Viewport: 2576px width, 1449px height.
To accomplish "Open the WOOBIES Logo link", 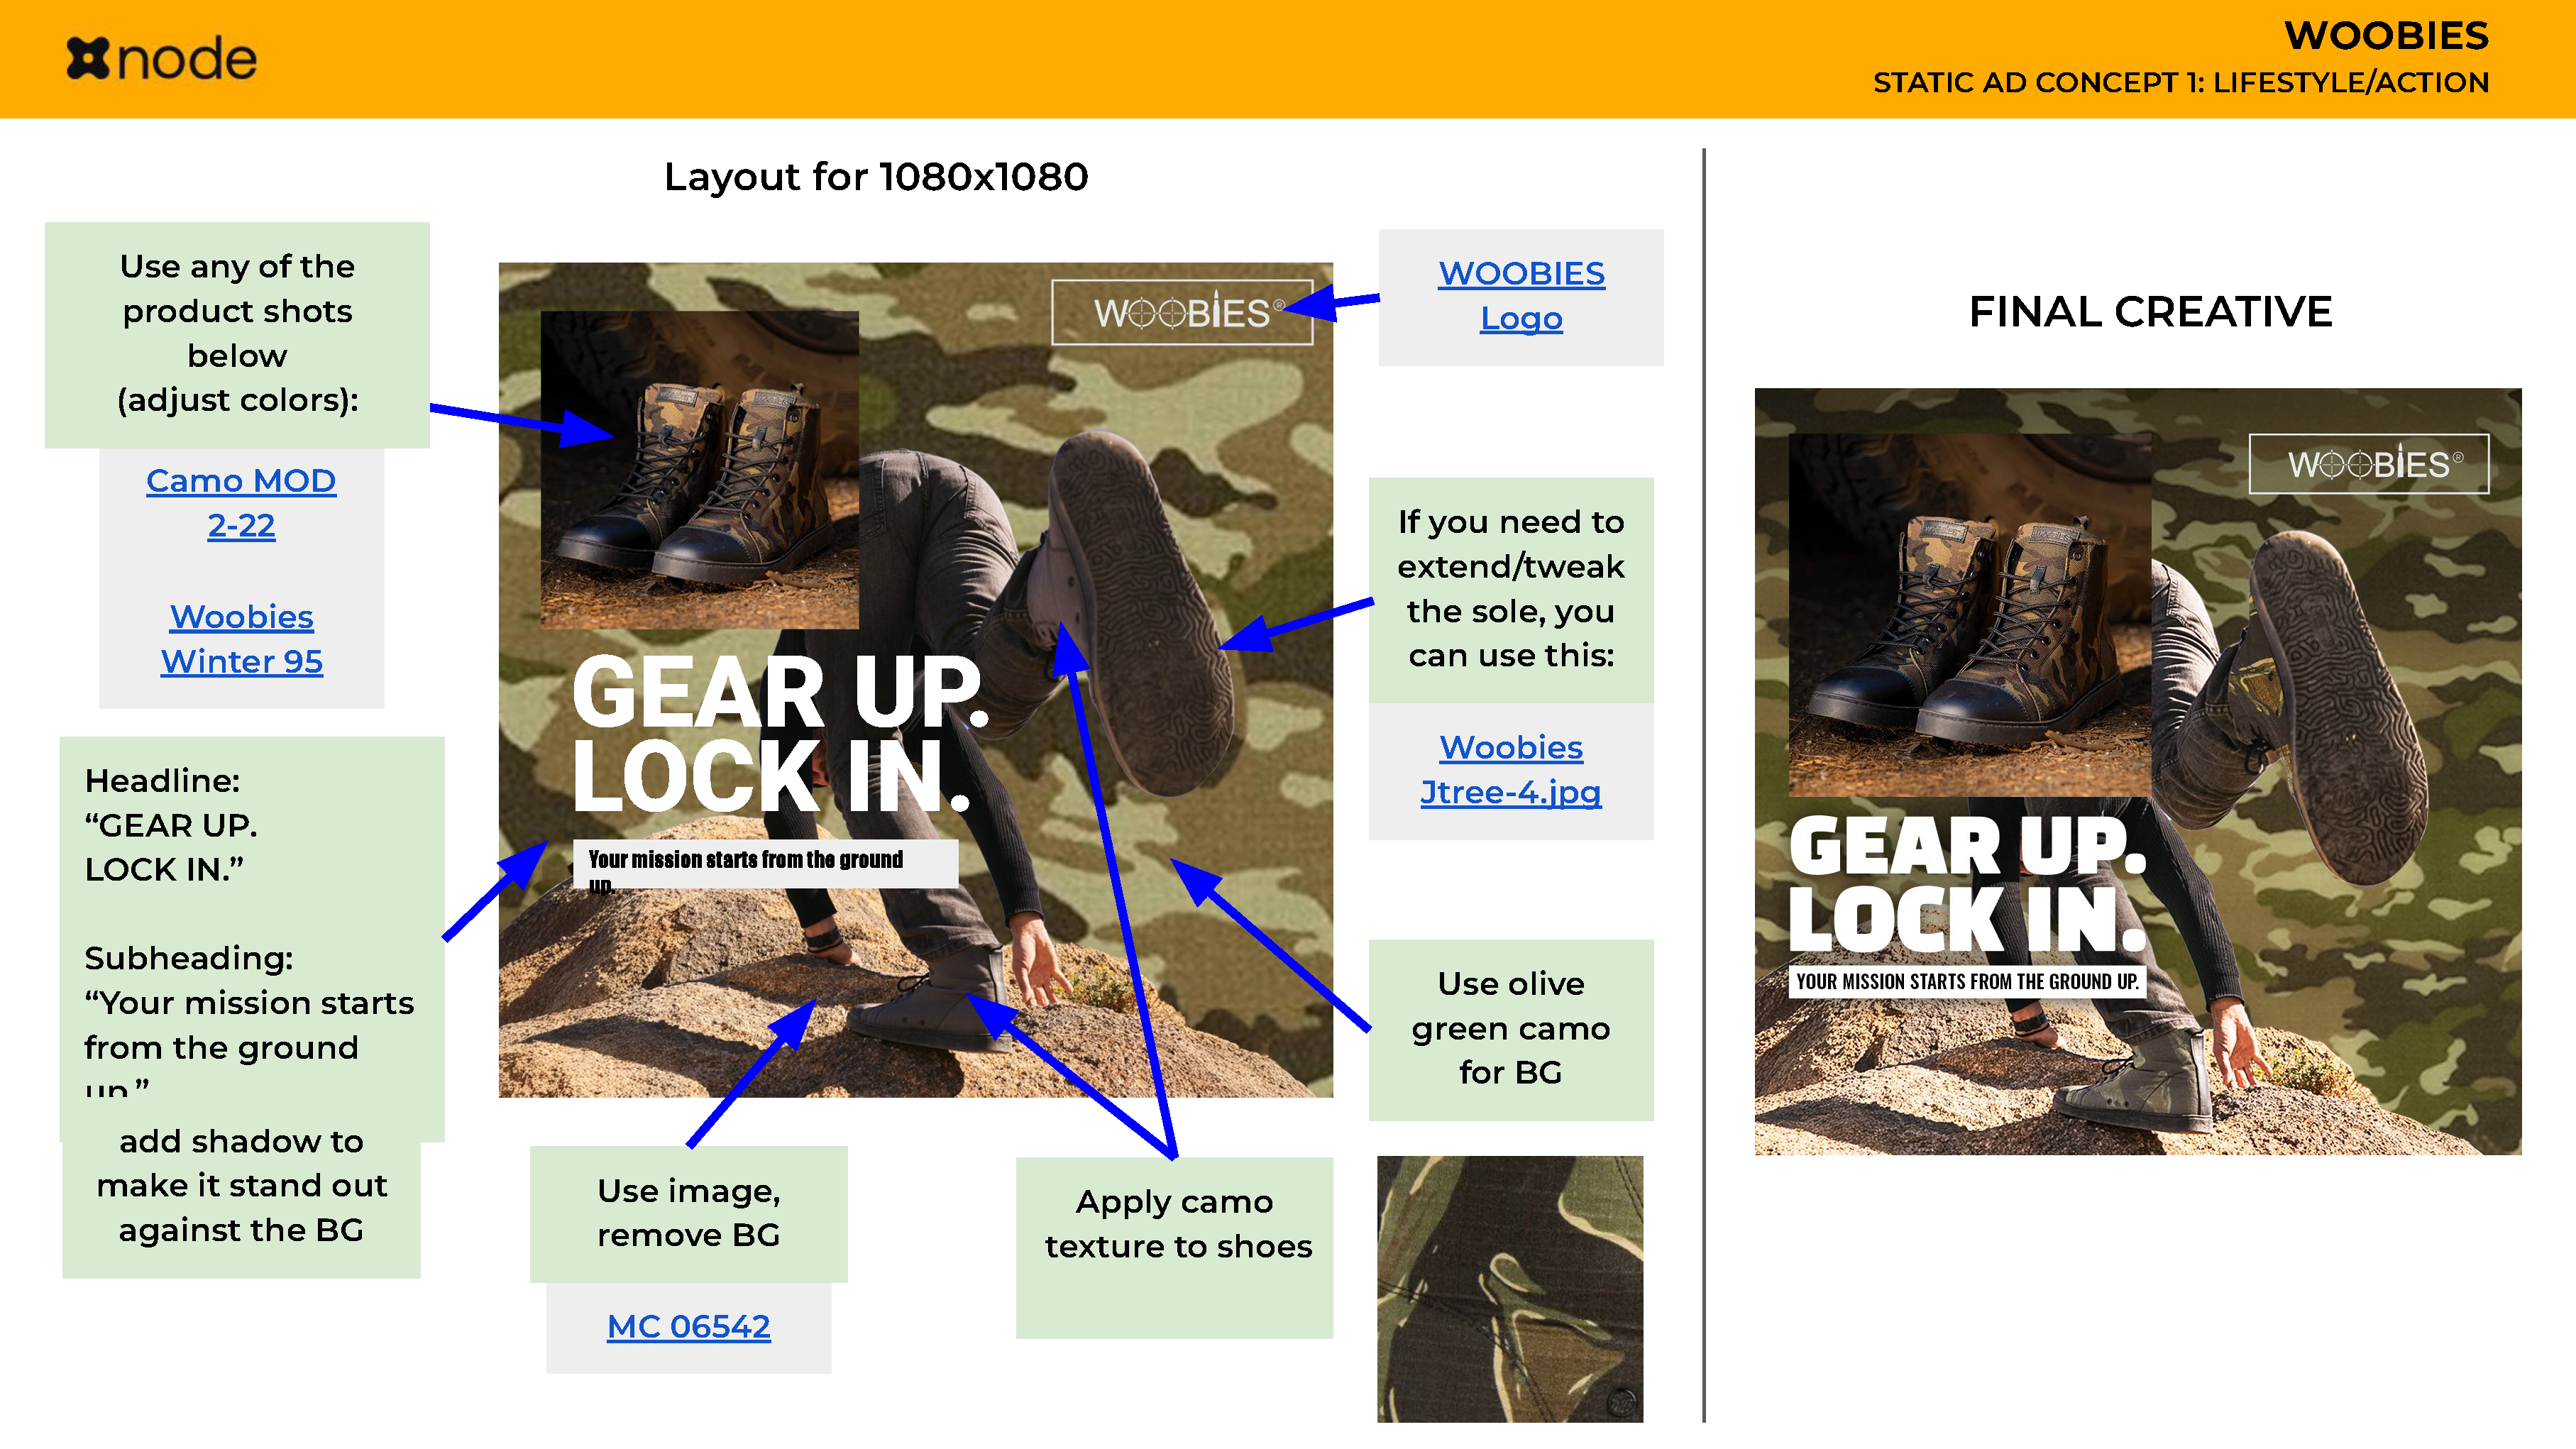I will coord(1521,296).
